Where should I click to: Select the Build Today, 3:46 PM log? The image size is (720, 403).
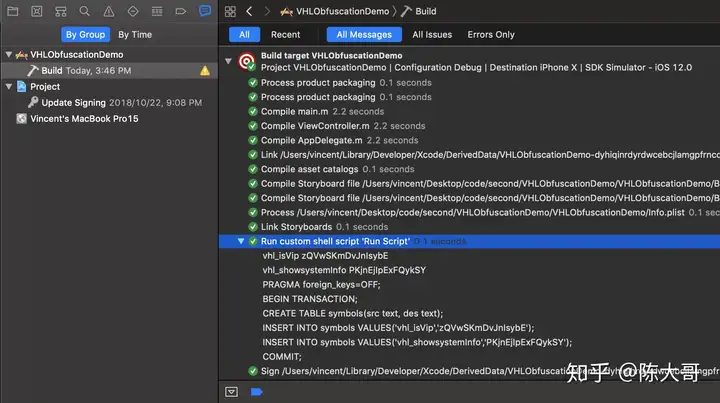coord(109,71)
